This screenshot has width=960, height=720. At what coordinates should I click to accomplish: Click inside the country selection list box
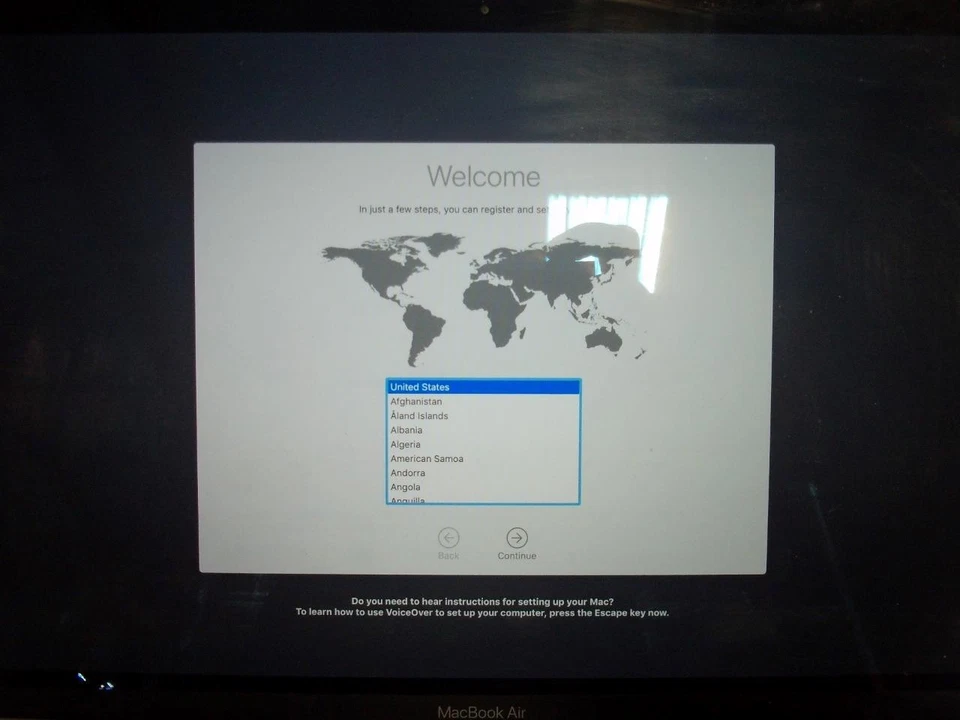point(483,440)
